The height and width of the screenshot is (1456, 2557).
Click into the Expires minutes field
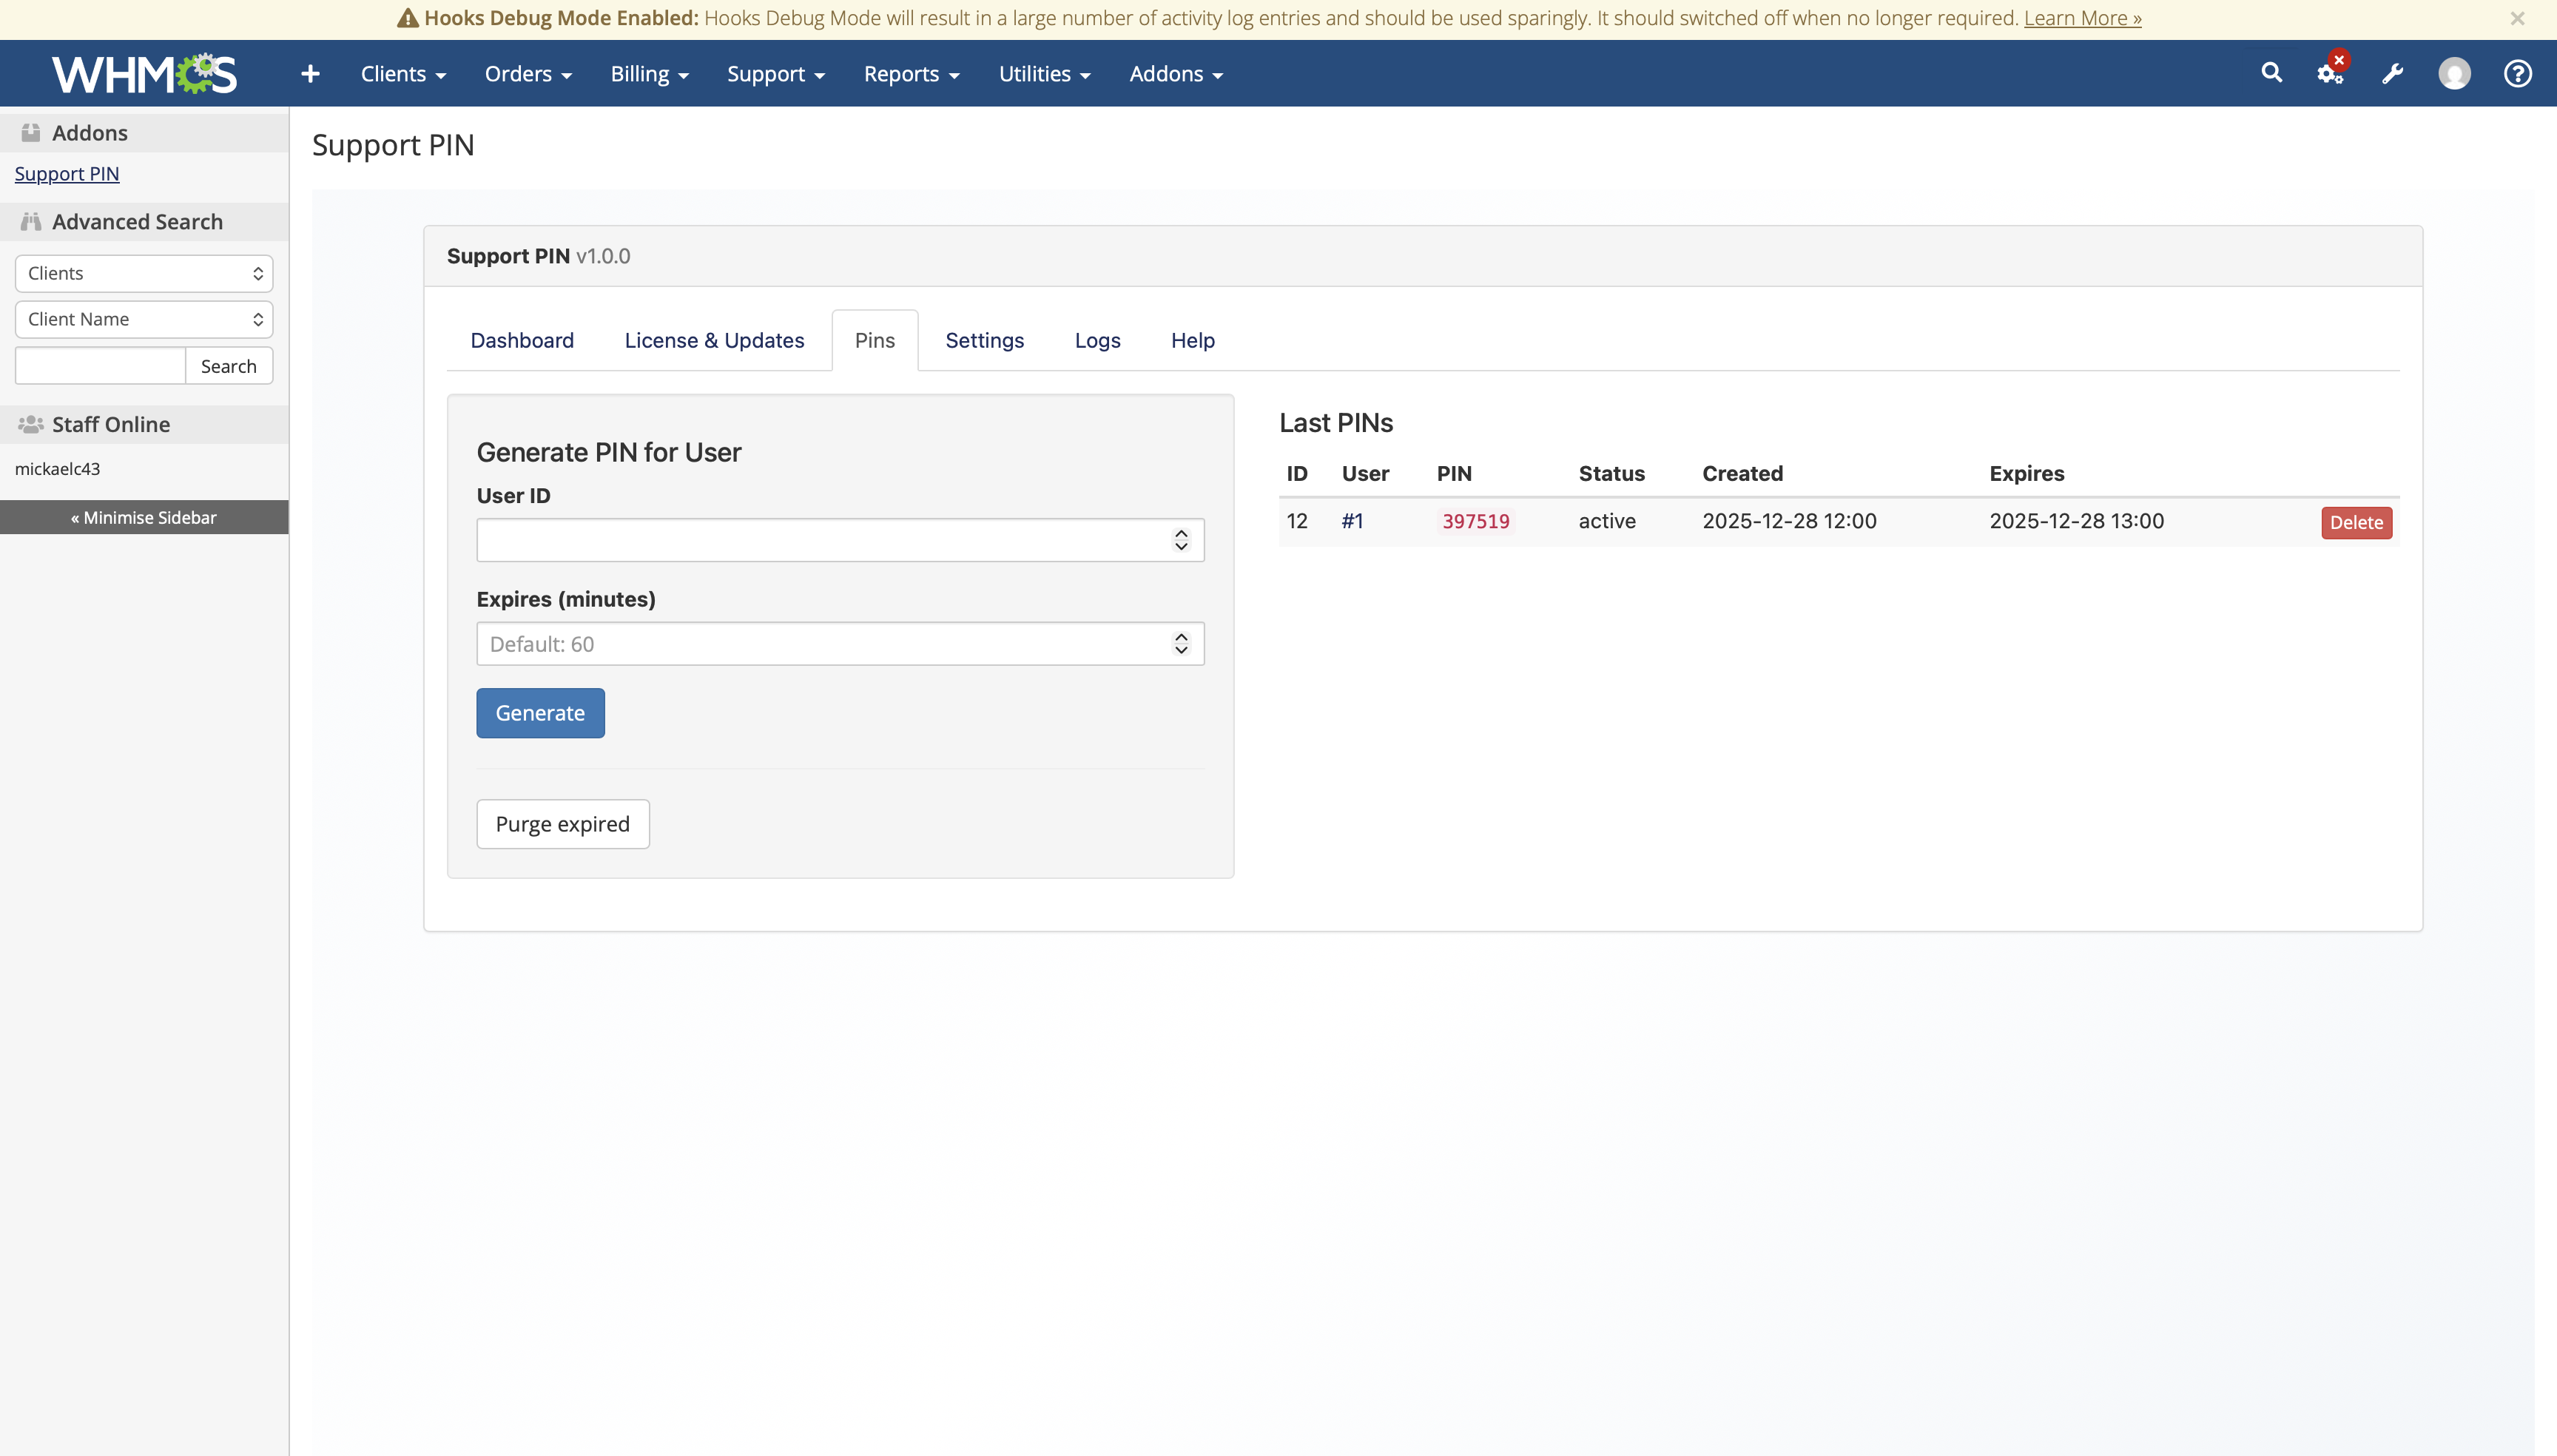tap(820, 644)
